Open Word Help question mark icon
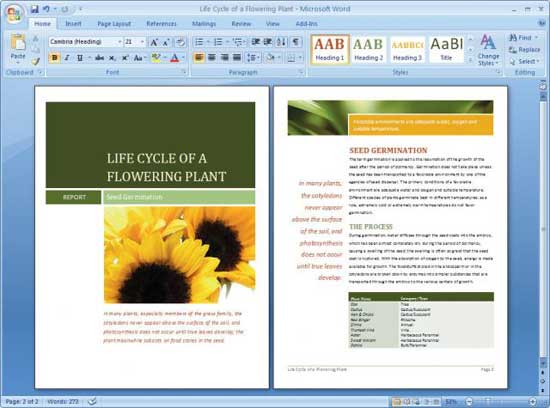 pyautogui.click(x=542, y=23)
